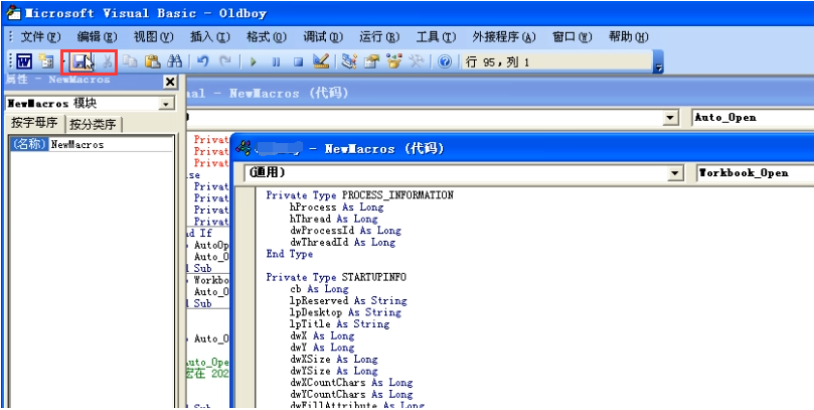Click the Reset stop icon

pyautogui.click(x=298, y=62)
